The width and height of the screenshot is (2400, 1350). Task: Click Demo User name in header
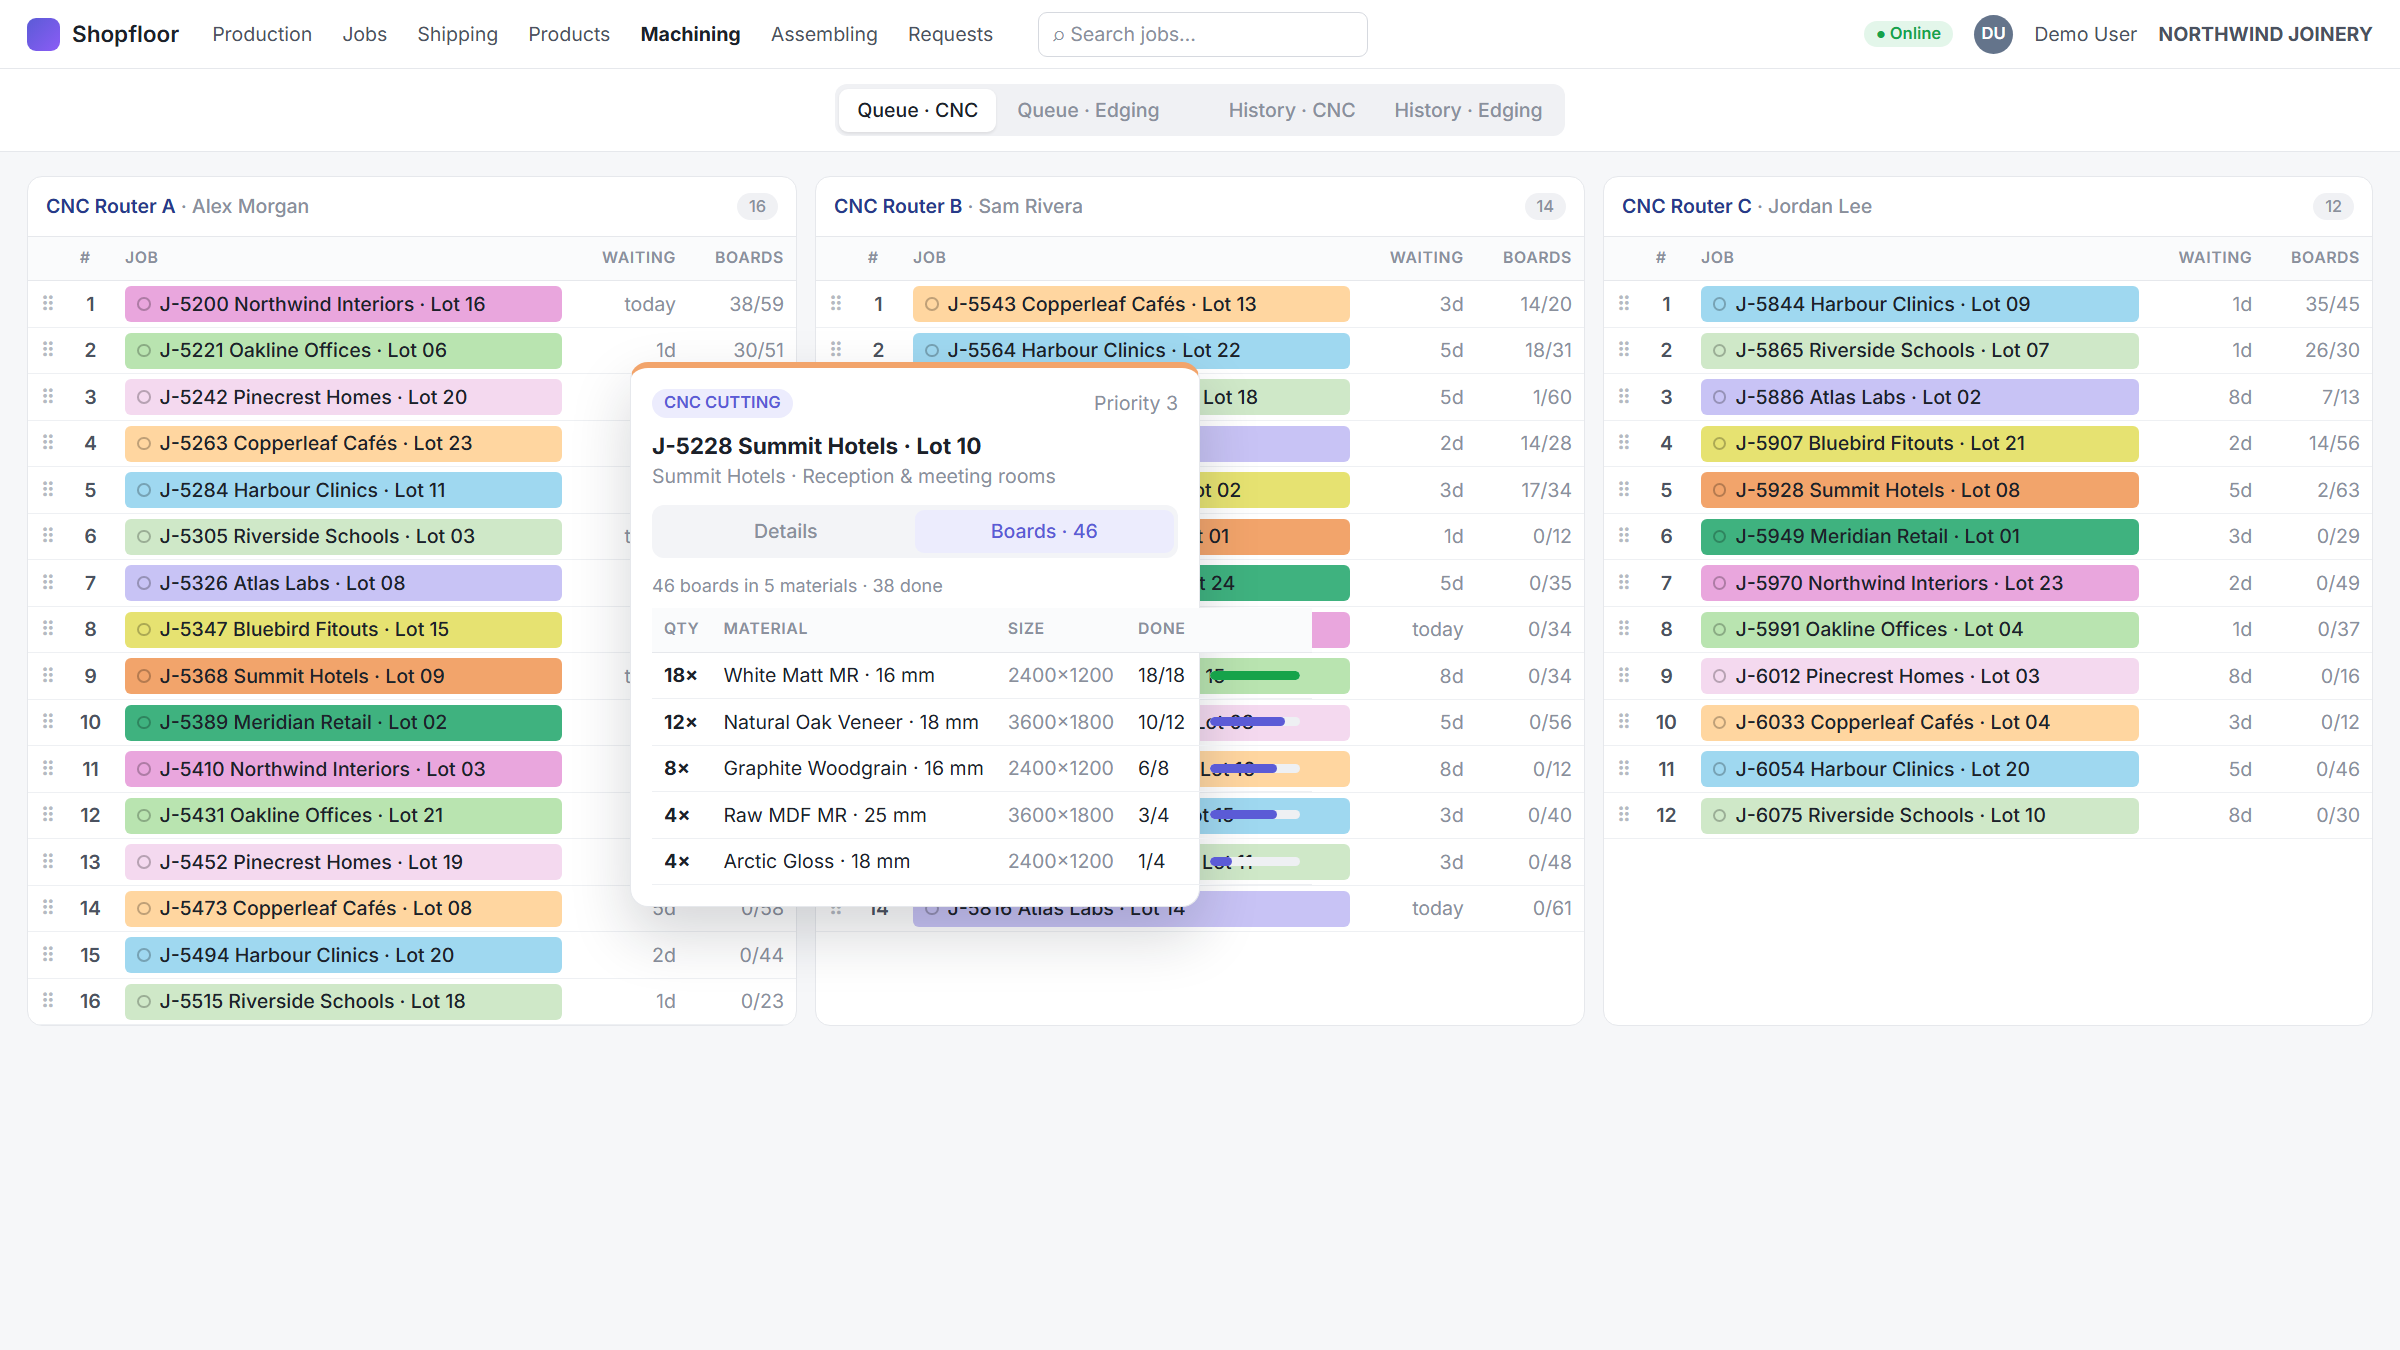[2085, 34]
